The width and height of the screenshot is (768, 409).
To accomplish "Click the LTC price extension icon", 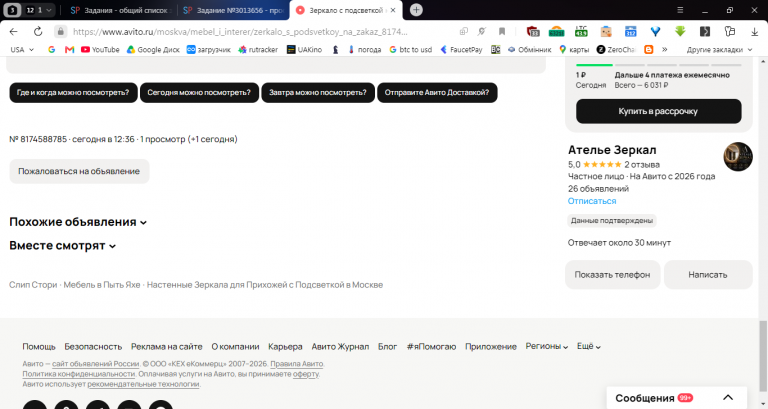I will tap(581, 31).
